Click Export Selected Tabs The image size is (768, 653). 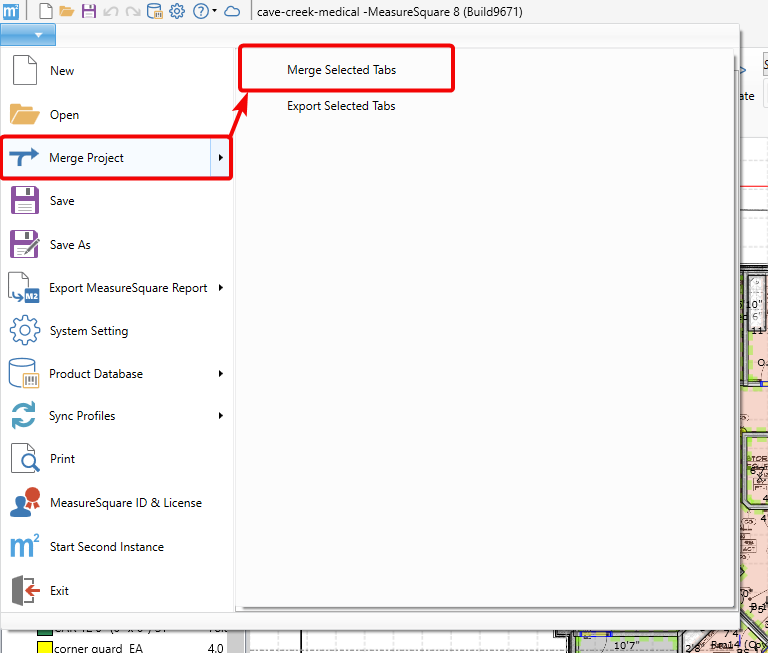(341, 106)
